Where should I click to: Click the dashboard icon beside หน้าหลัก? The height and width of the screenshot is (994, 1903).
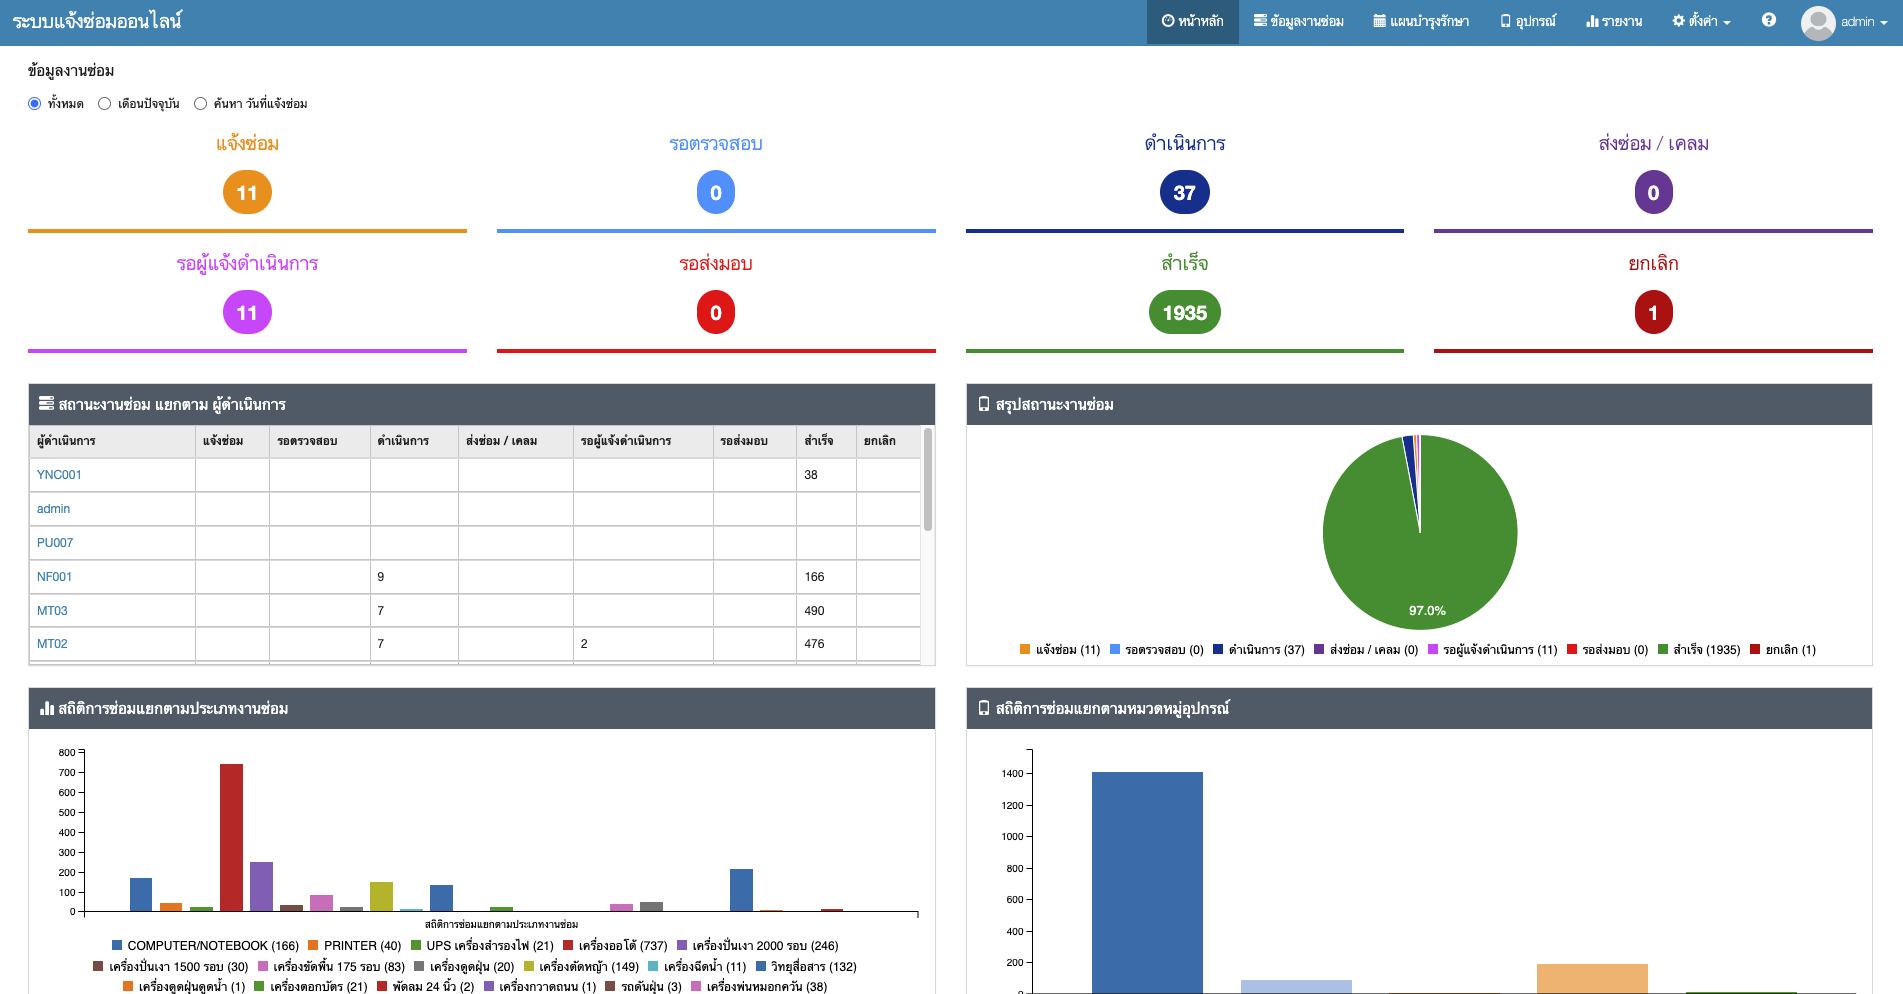[x=1167, y=21]
